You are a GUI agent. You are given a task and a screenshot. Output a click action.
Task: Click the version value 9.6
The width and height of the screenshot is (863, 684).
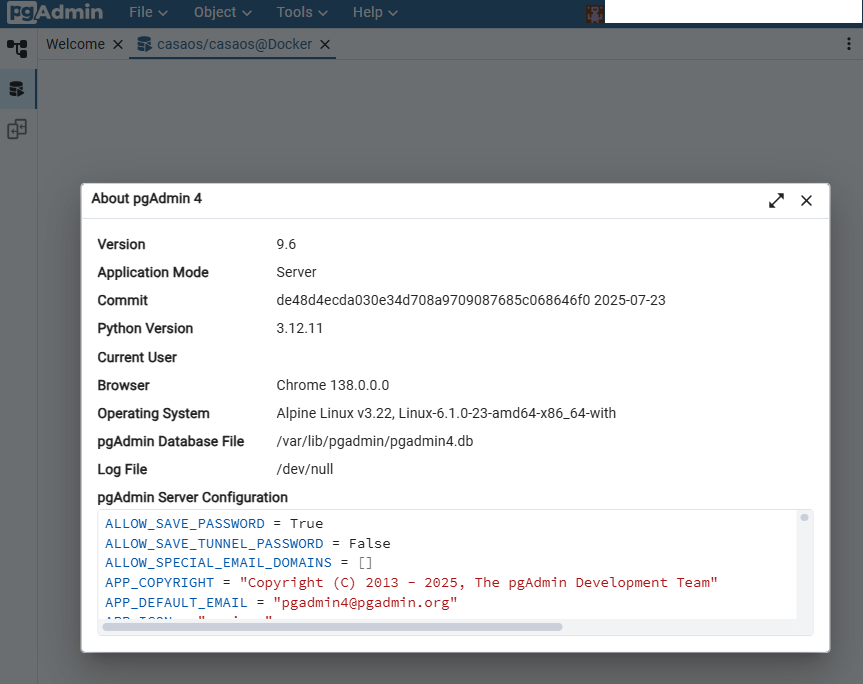pyautogui.click(x=286, y=244)
